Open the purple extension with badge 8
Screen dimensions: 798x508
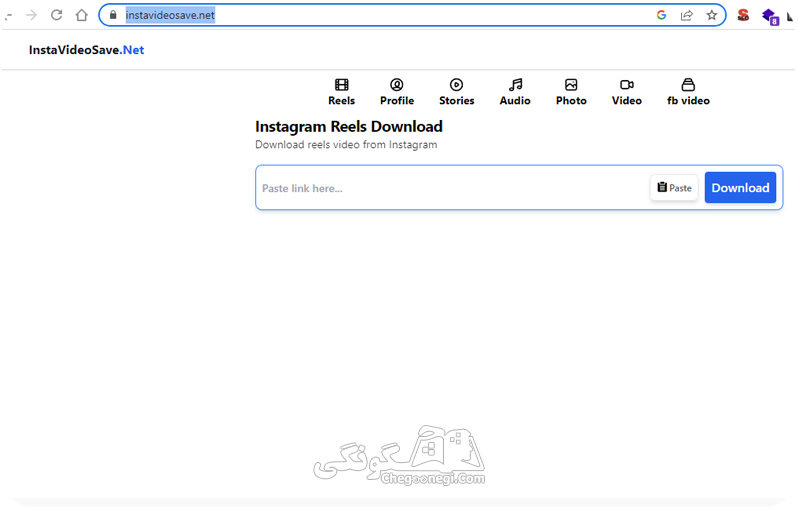tap(770, 16)
